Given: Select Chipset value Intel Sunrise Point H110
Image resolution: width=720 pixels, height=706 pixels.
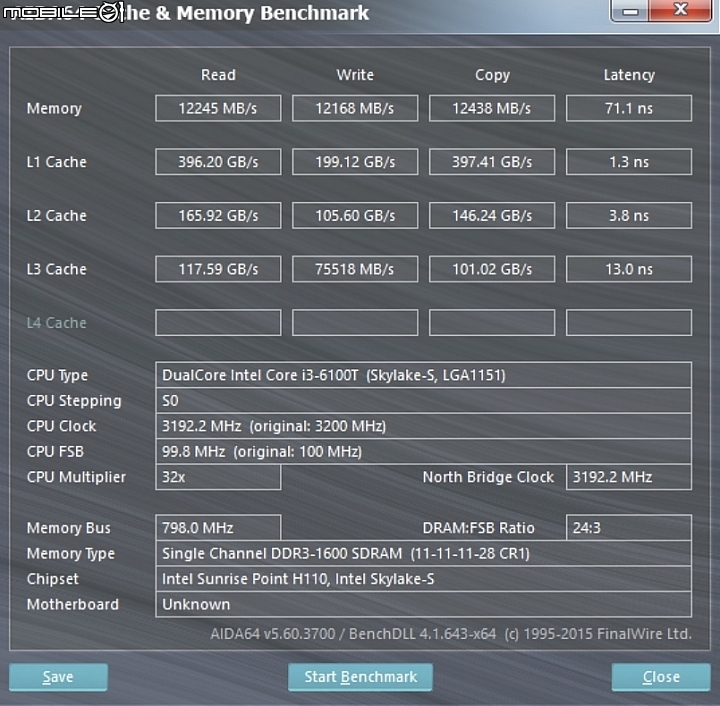Looking at the screenshot, I should pyautogui.click(x=423, y=579).
